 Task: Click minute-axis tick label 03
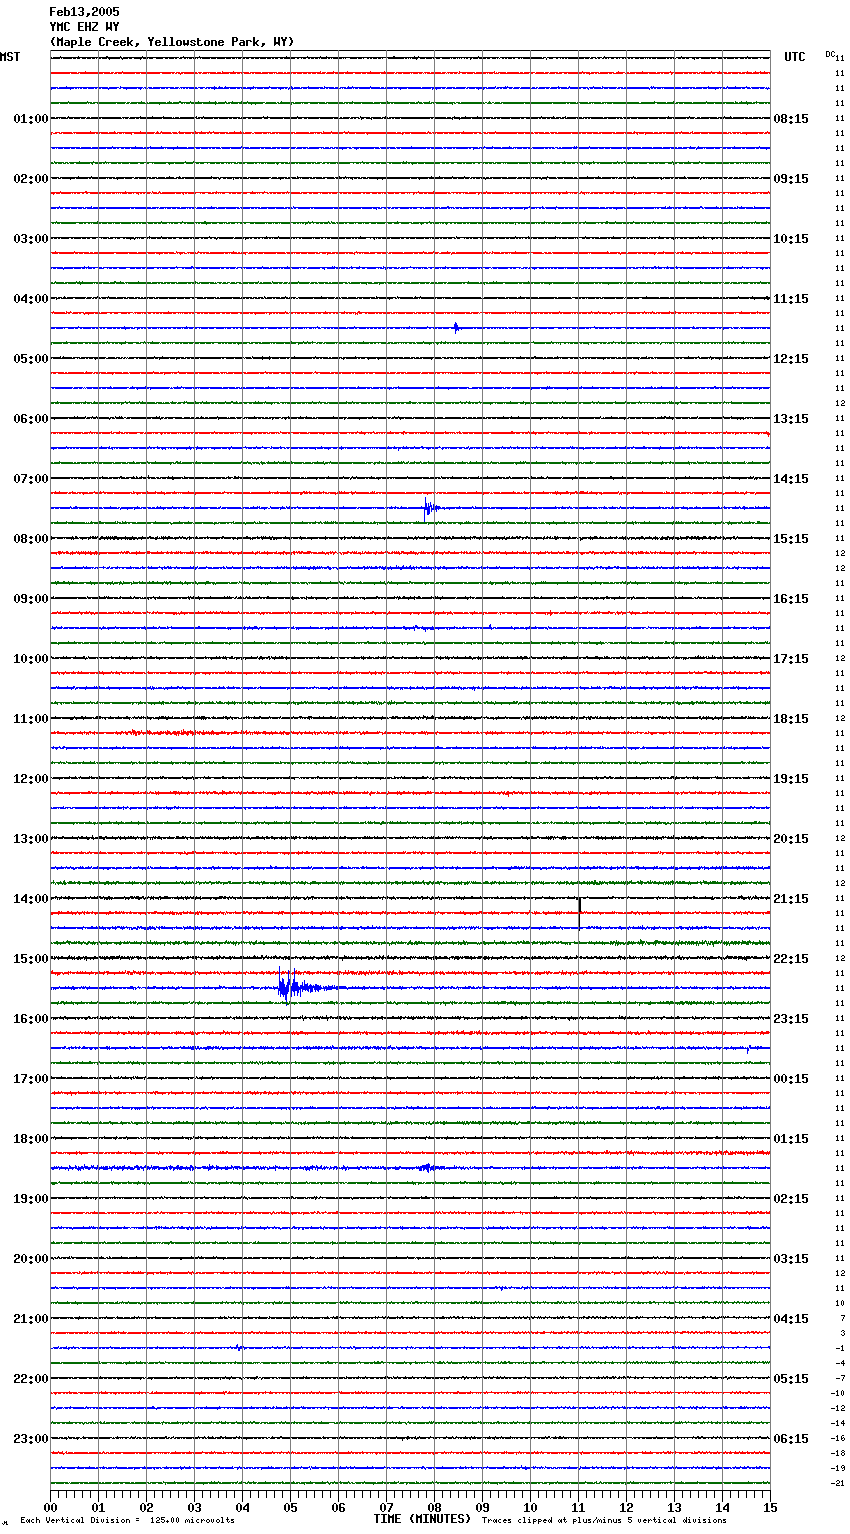point(194,1507)
